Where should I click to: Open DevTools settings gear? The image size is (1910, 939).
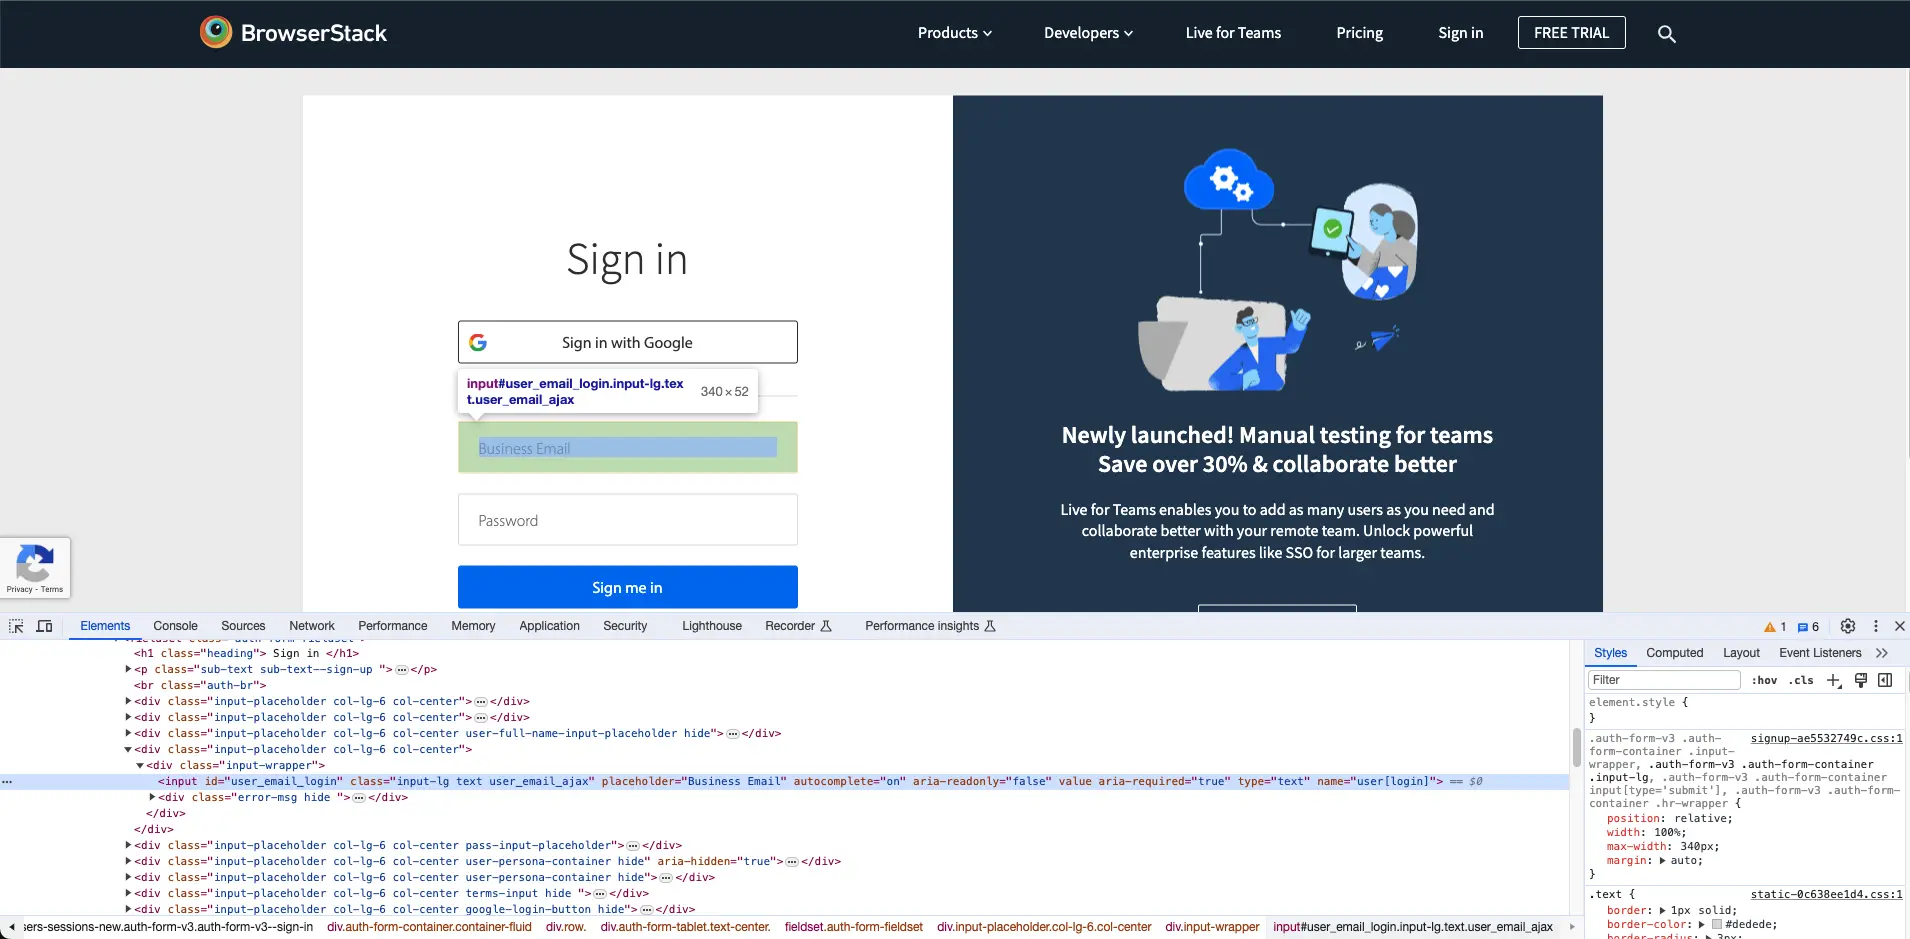[x=1848, y=626]
